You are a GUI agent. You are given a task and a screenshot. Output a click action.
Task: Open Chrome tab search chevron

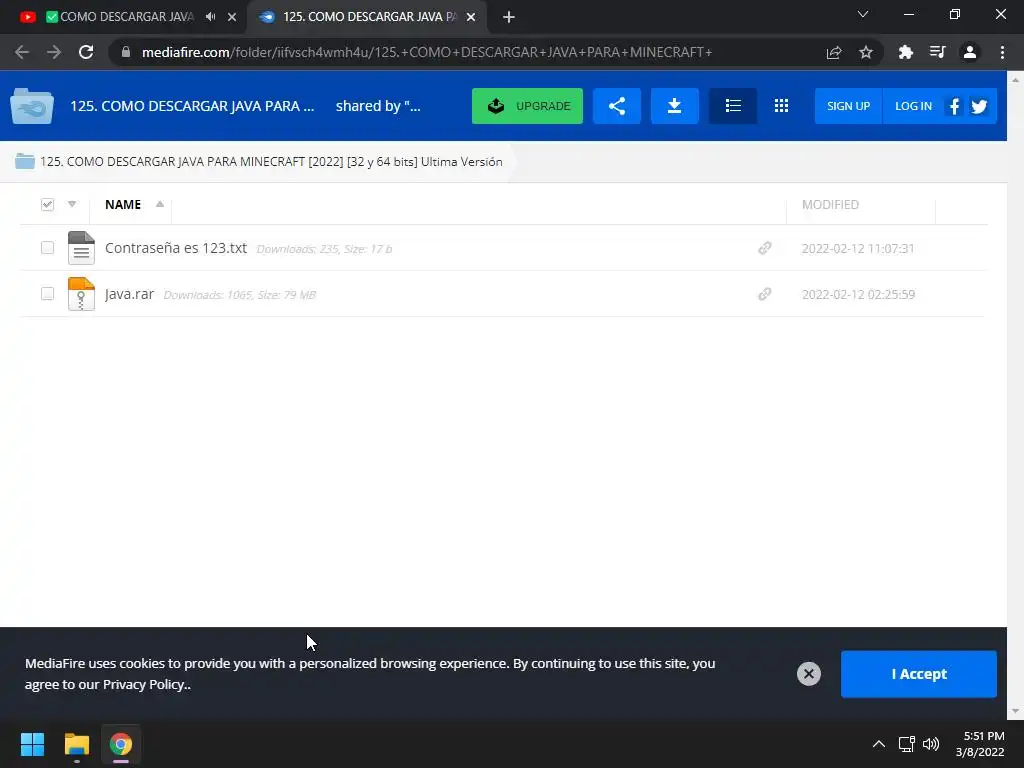(863, 14)
